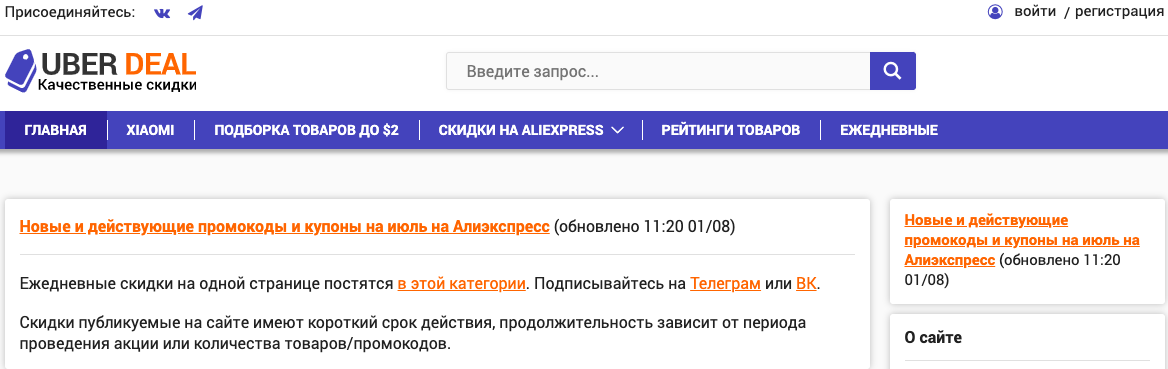Image resolution: width=1168 pixels, height=369 pixels.
Task: Open Рейтинги товаров menu item
Action: point(731,130)
